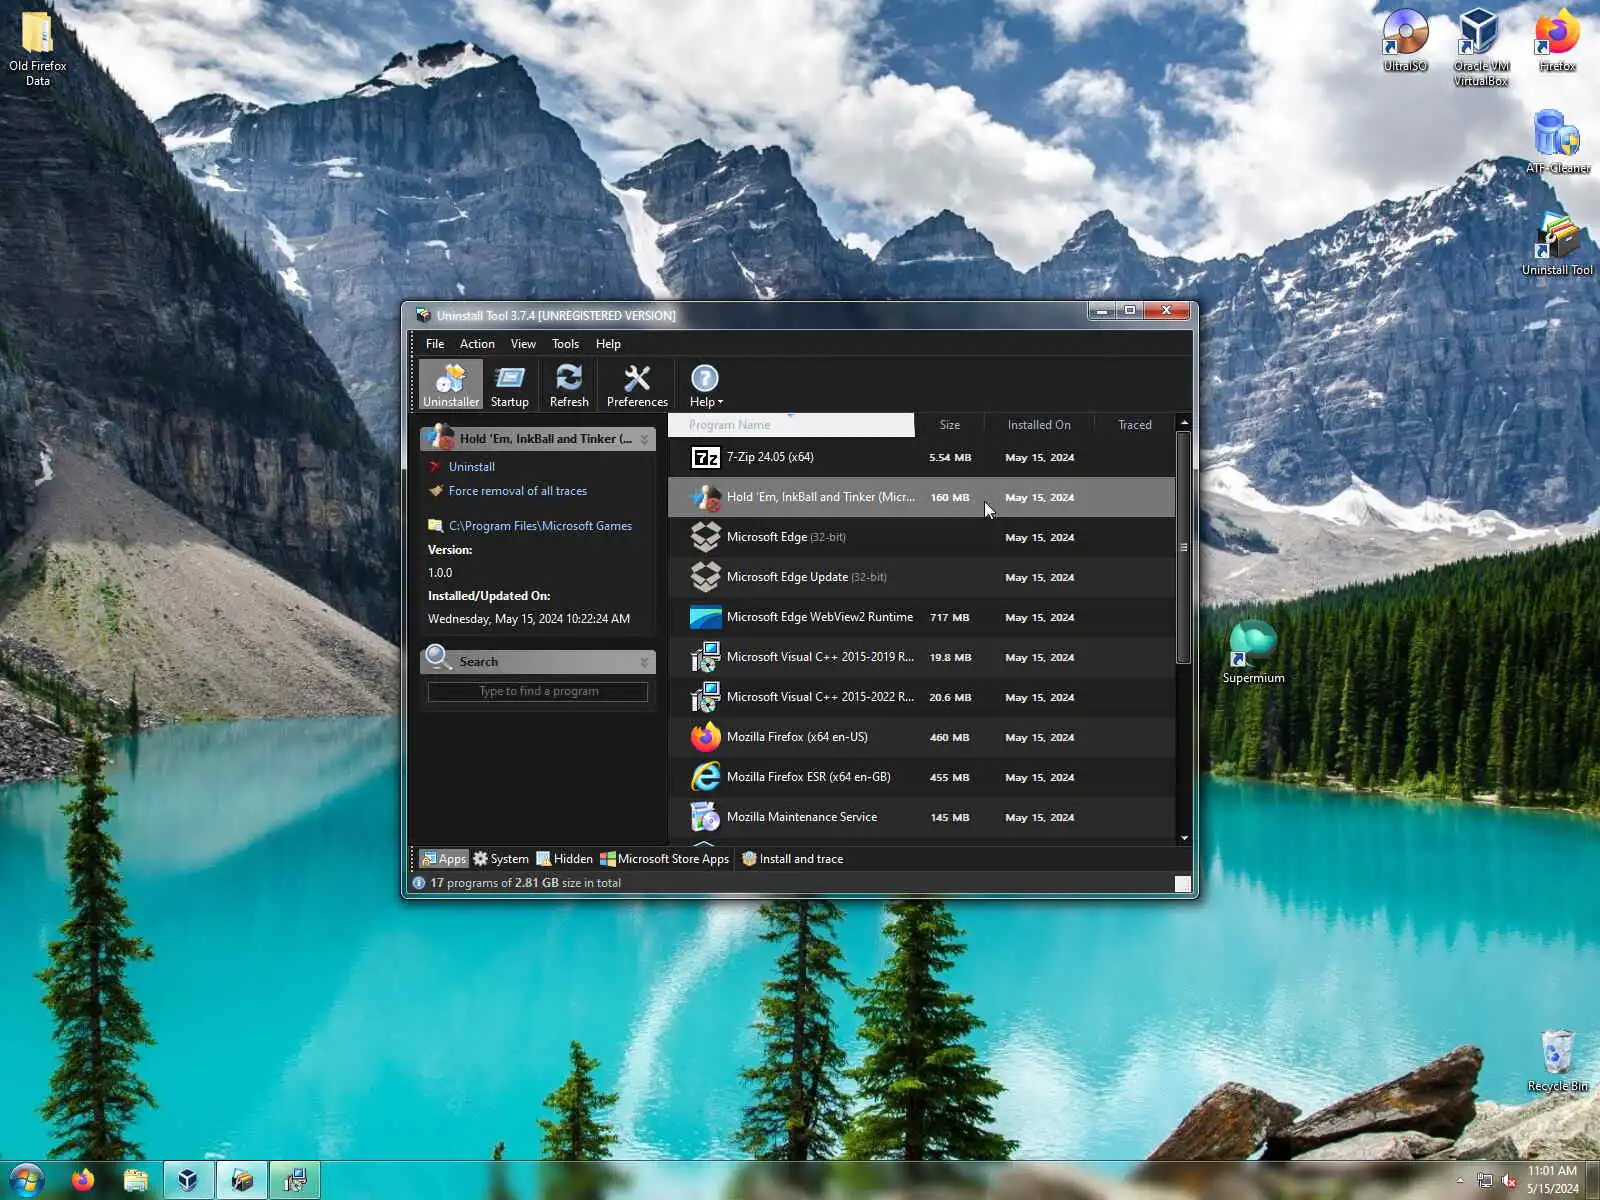This screenshot has width=1600, height=1200.
Task: Select Mozilla Maintenance Service icon
Action: click(x=705, y=817)
